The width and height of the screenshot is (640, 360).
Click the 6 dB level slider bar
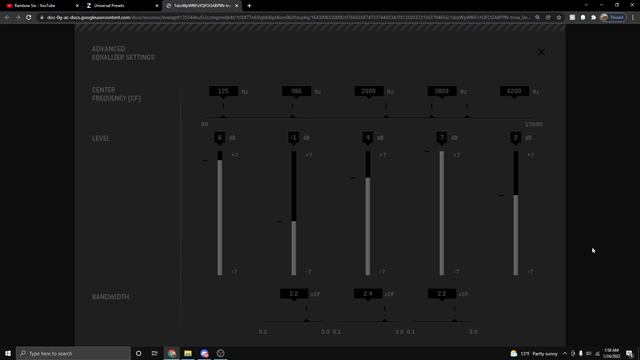click(x=220, y=213)
